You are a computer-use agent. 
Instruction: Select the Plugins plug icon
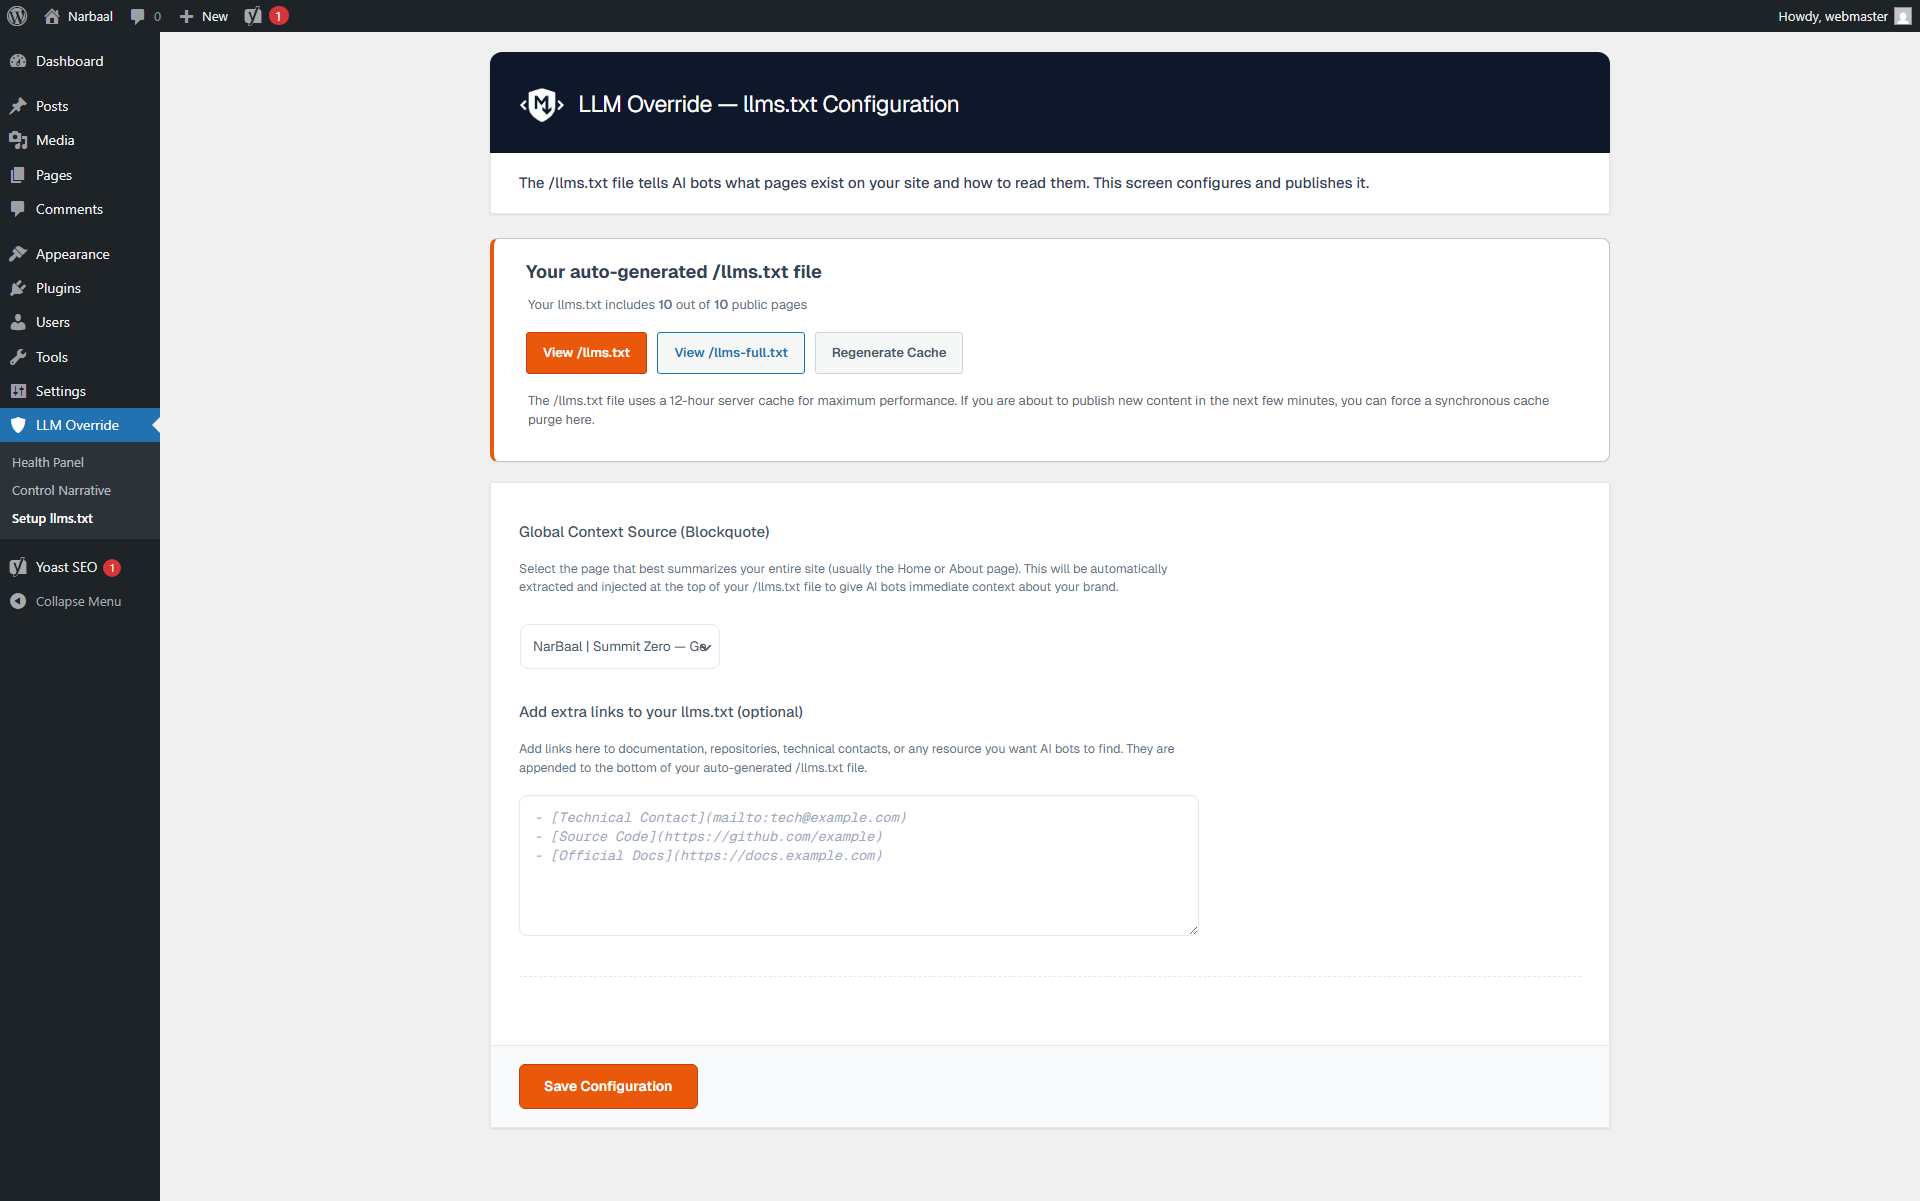(18, 288)
